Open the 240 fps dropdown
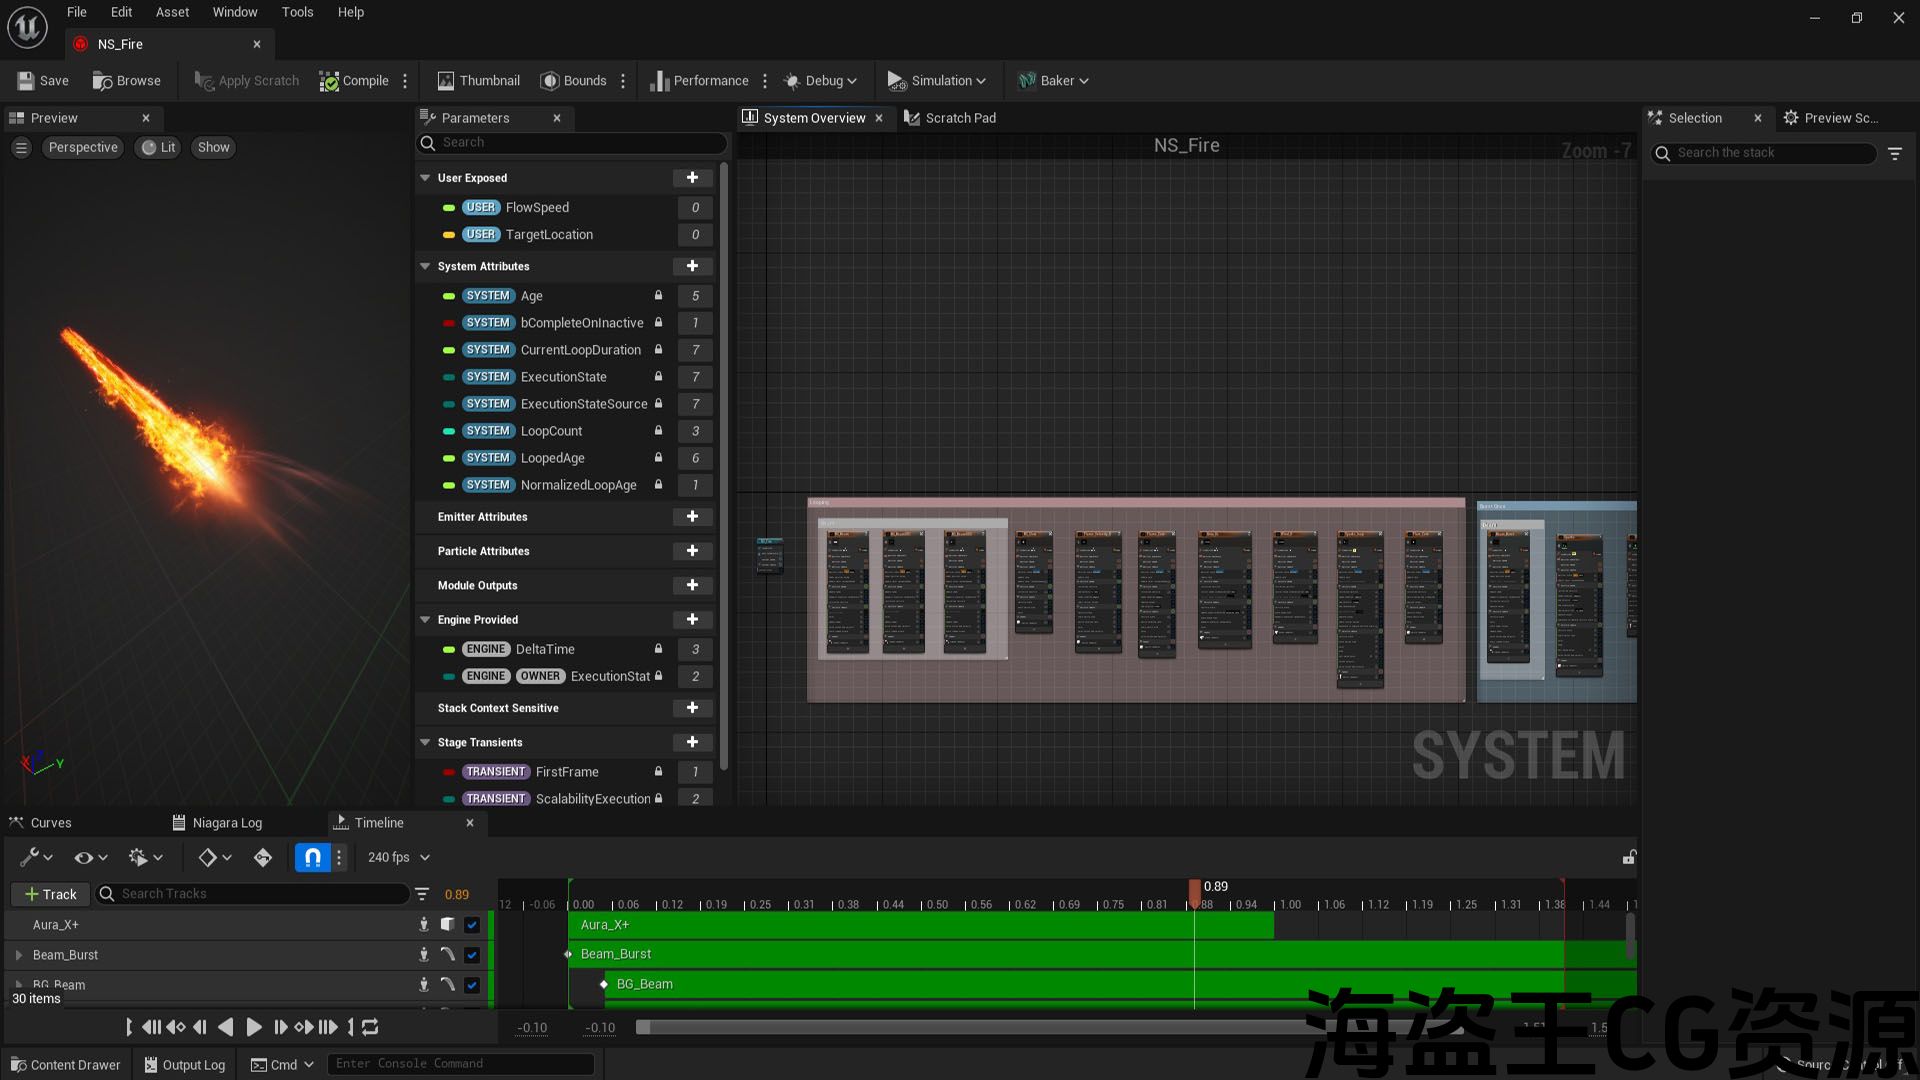The height and width of the screenshot is (1080, 1920). point(398,857)
